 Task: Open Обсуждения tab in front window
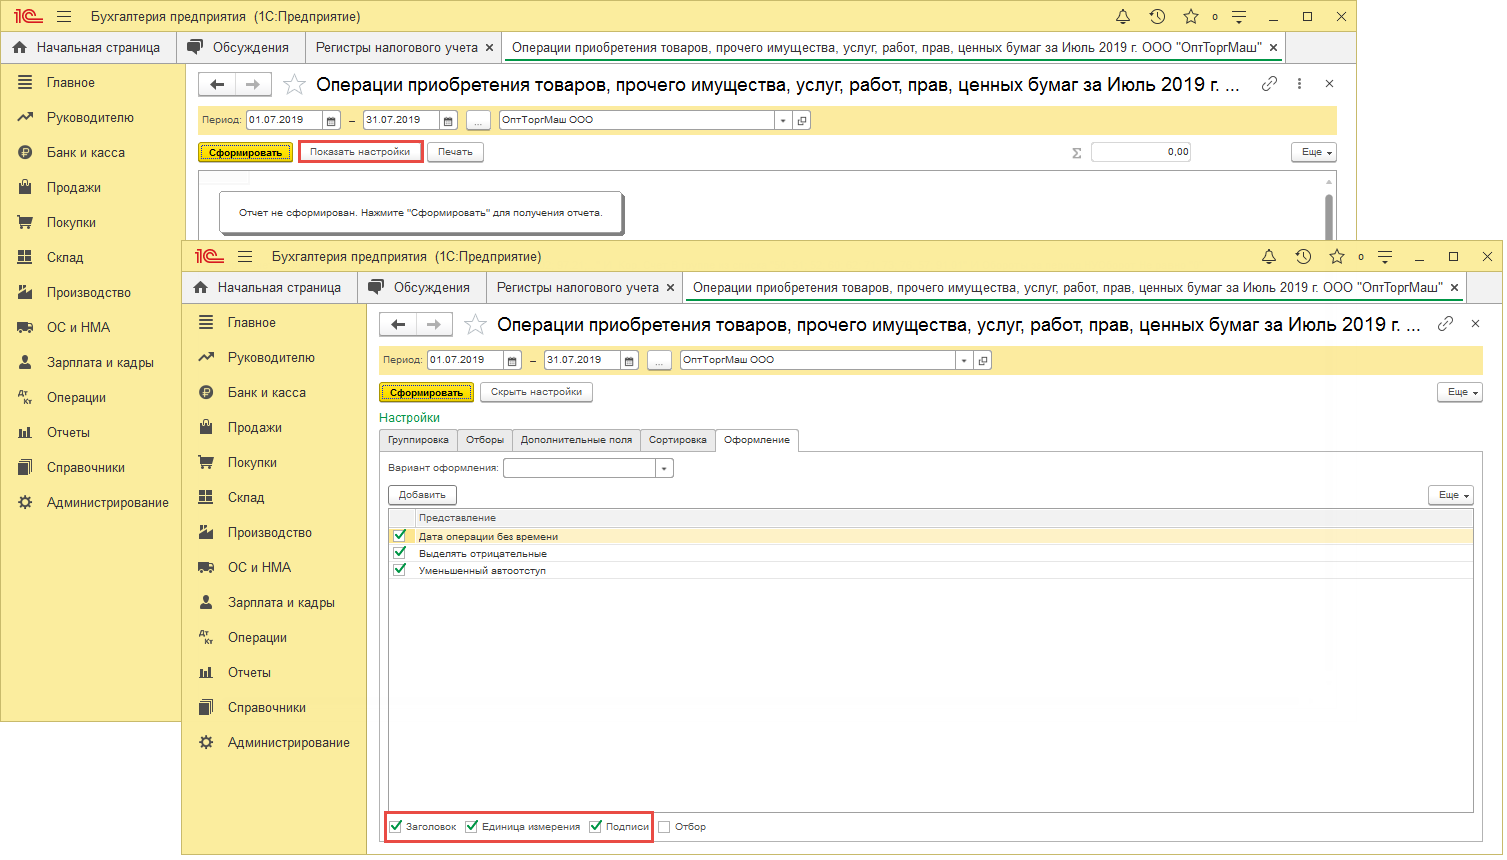[x=420, y=287]
